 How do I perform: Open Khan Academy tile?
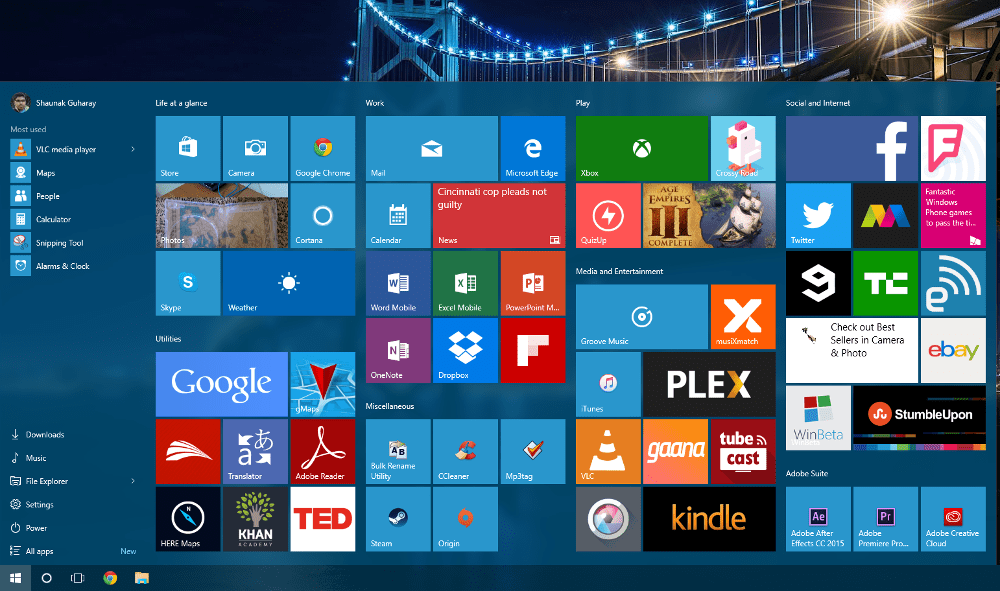click(255, 519)
